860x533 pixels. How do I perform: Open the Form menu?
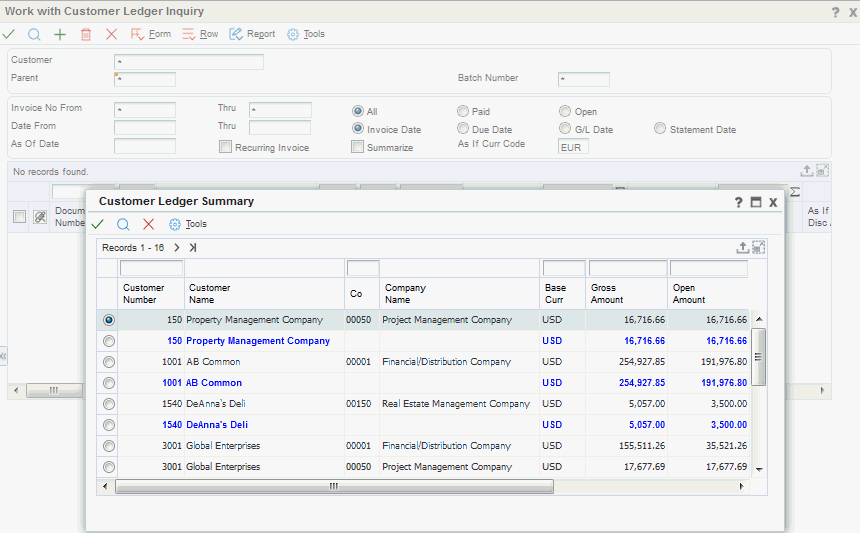151,34
